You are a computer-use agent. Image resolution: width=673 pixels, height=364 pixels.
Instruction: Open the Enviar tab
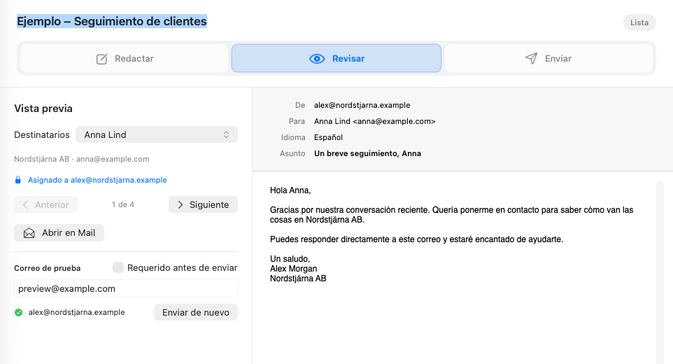[549, 58]
